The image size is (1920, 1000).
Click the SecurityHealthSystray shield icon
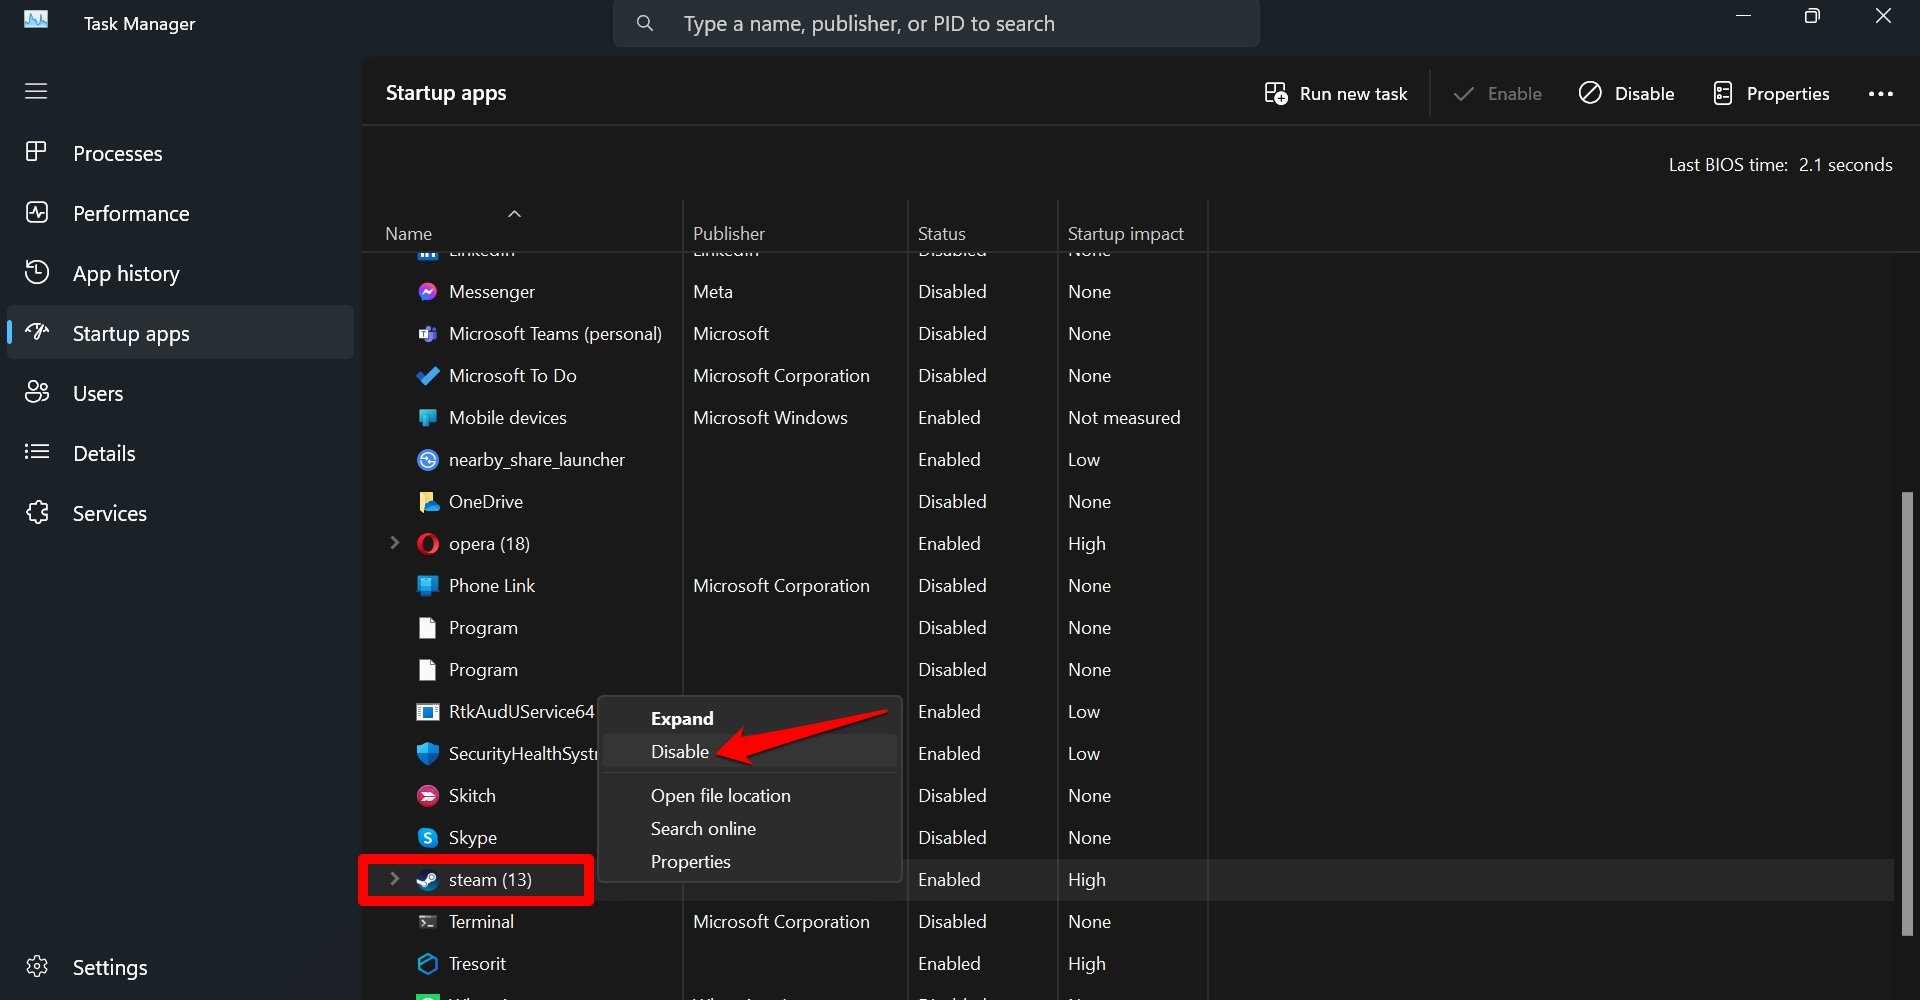pos(427,754)
